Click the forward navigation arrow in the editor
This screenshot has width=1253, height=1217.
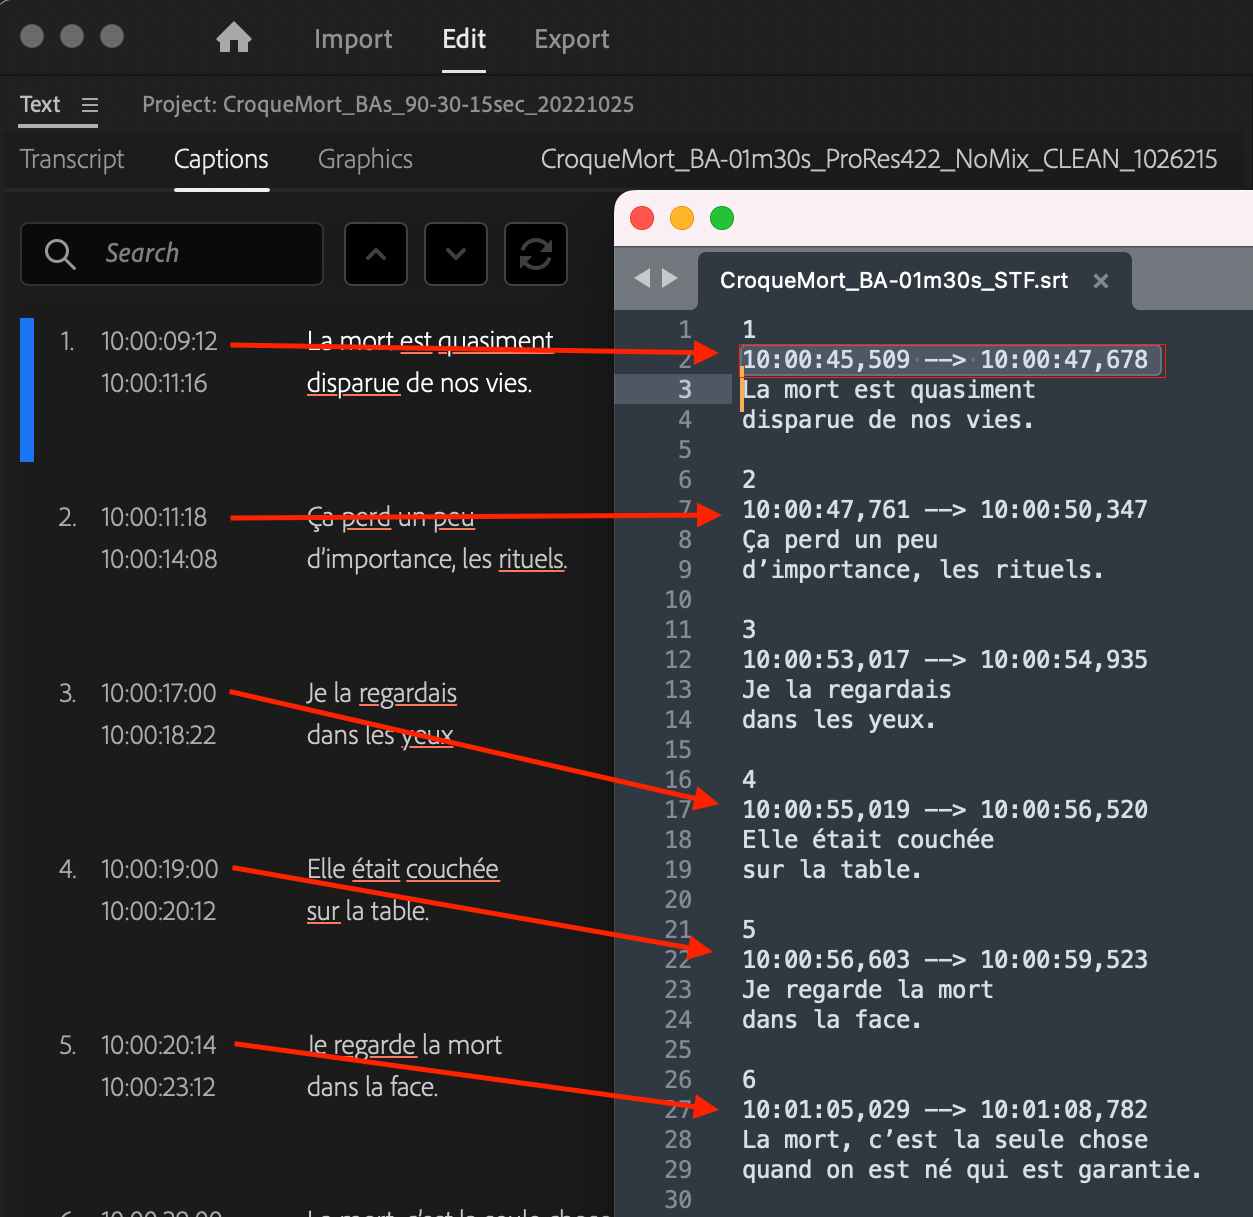(x=668, y=280)
